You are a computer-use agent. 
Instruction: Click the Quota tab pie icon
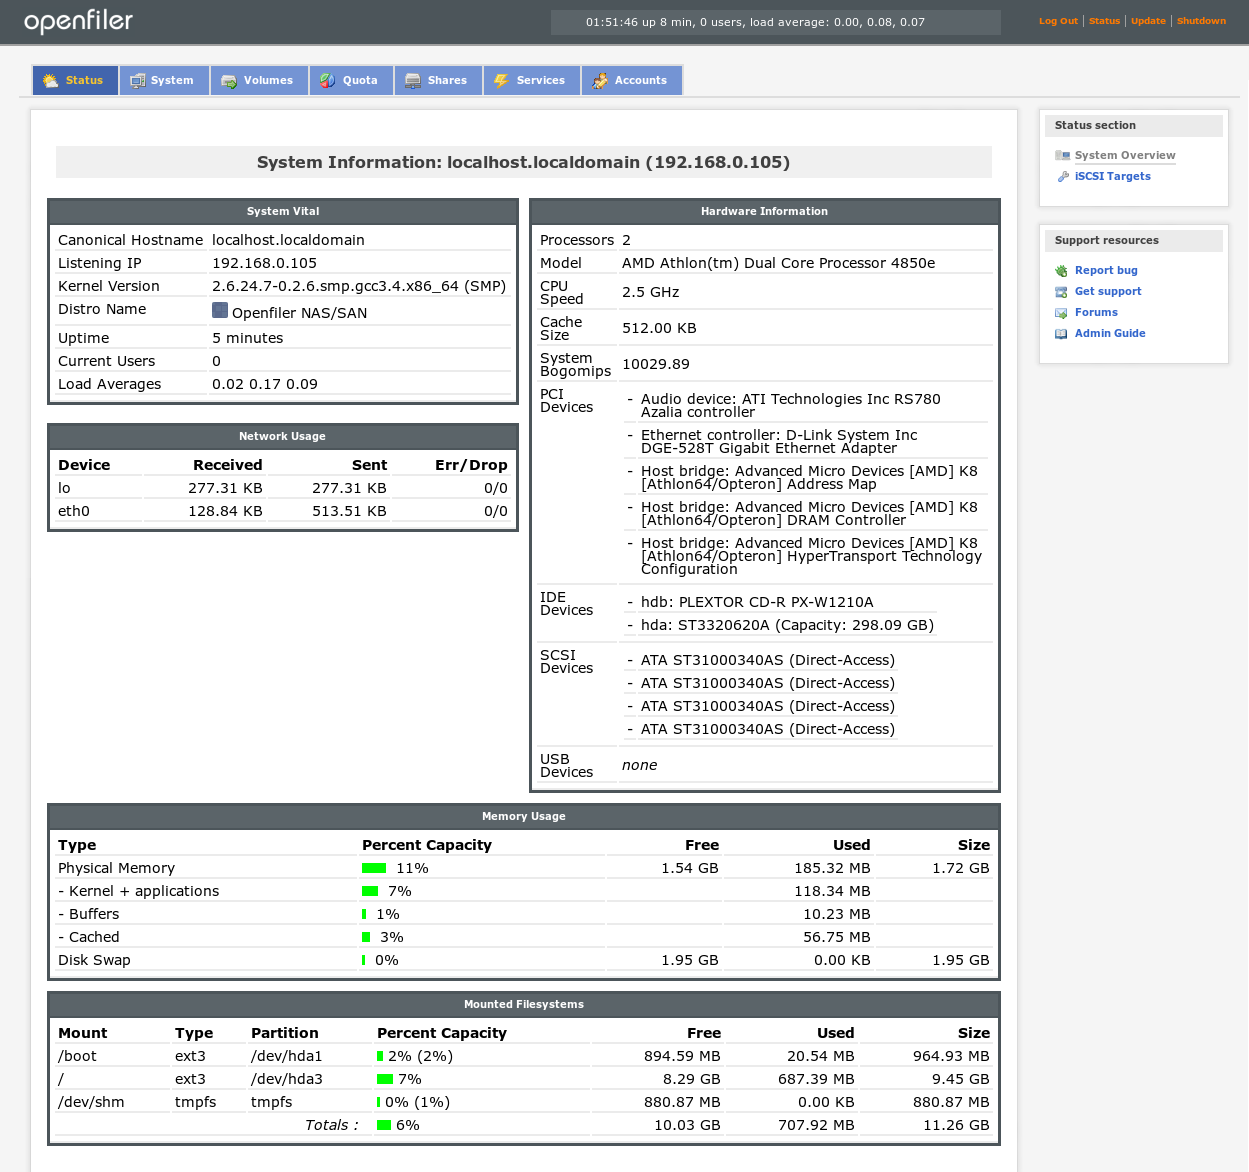click(328, 81)
